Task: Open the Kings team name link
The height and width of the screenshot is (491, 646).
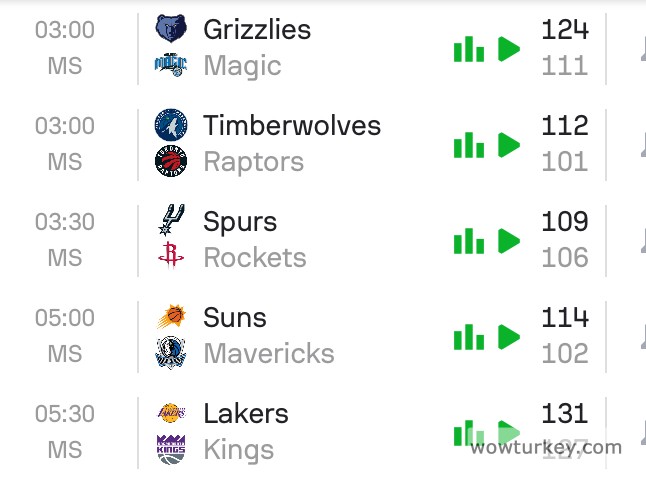Action: pos(238,450)
